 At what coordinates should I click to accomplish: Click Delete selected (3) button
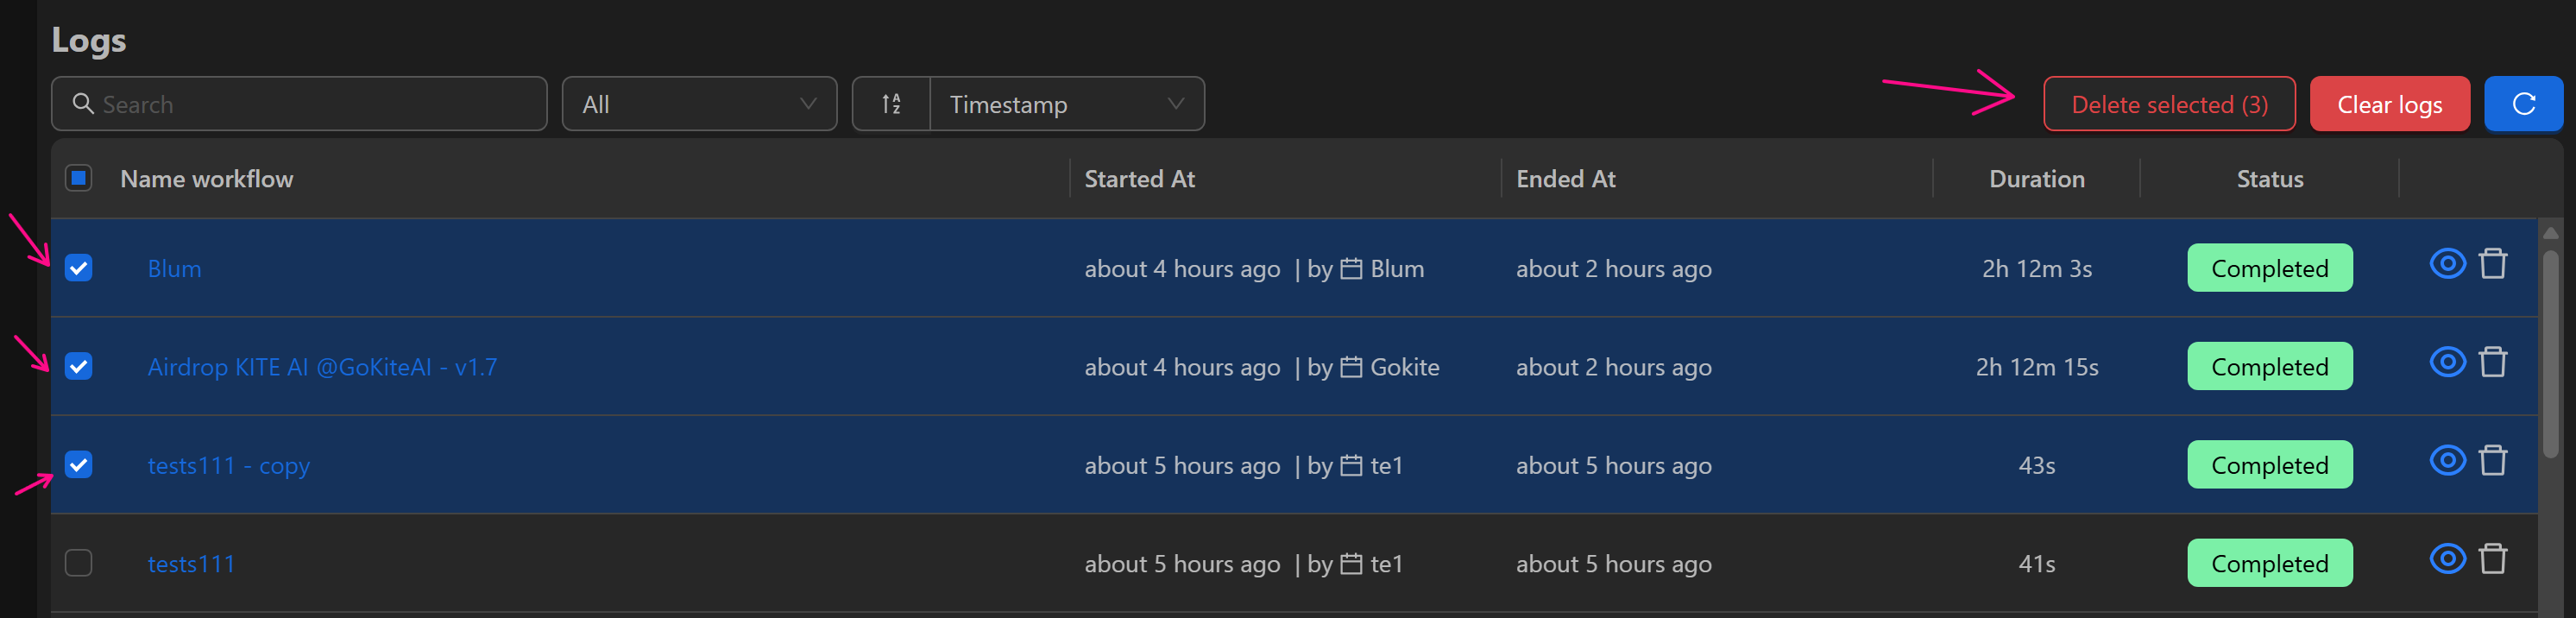(2168, 104)
